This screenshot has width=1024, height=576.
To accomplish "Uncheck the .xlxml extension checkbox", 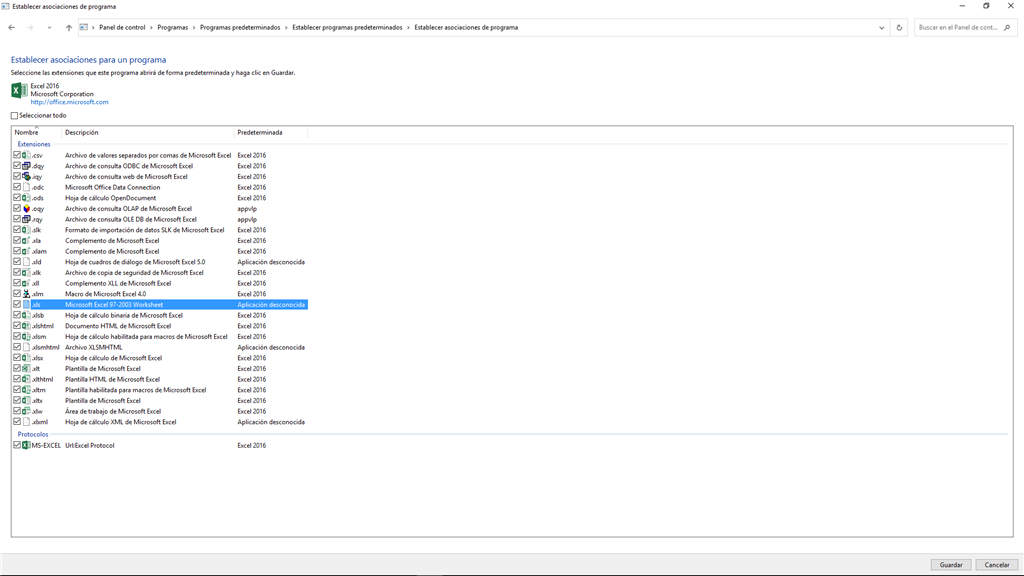I will (17, 422).
